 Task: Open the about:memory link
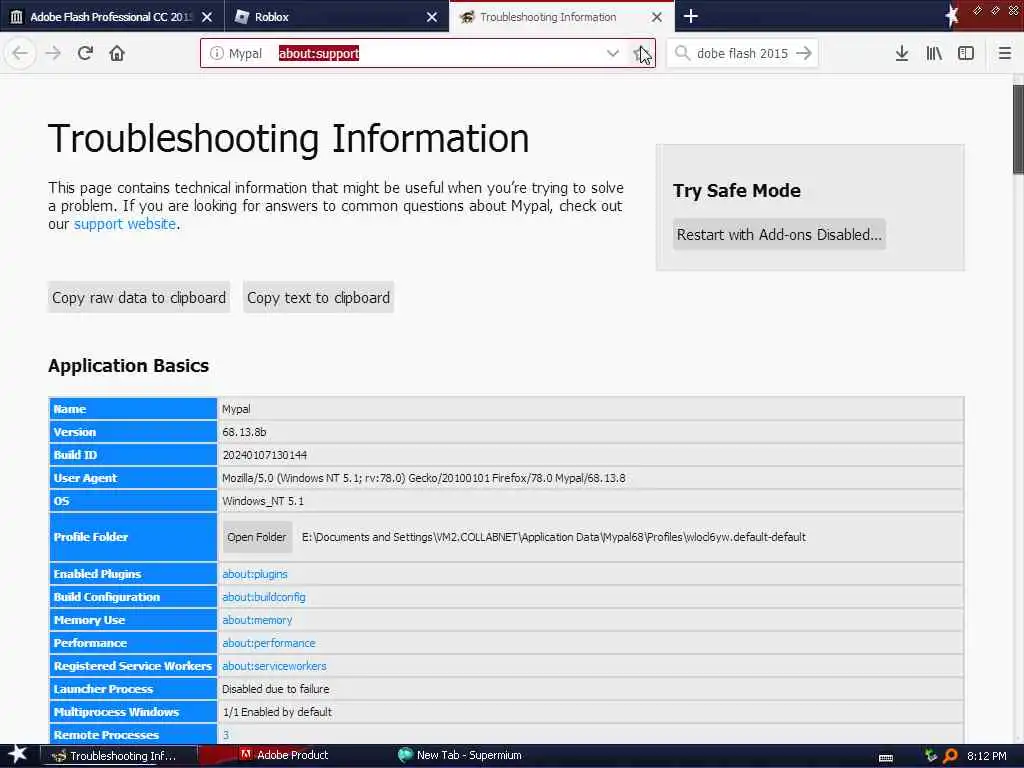click(257, 620)
